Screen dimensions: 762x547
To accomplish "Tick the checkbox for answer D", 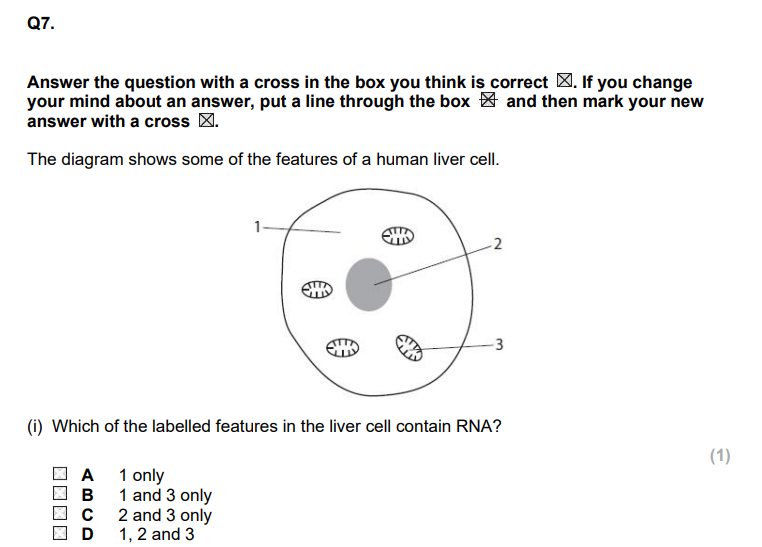I will pos(60,533).
